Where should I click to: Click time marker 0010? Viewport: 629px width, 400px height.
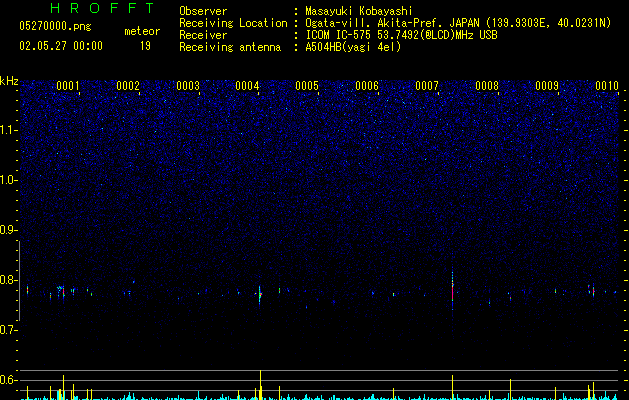click(607, 86)
